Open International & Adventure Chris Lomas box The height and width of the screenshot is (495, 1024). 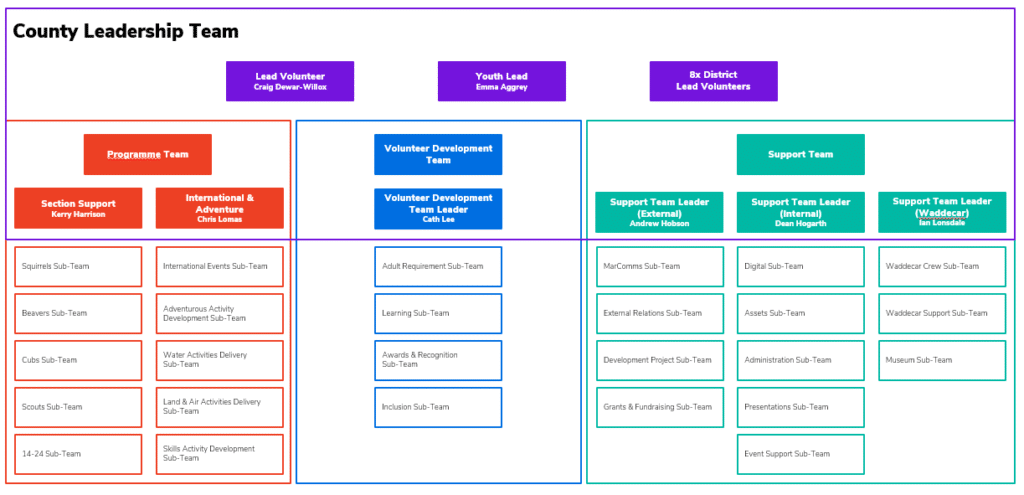click(x=219, y=208)
